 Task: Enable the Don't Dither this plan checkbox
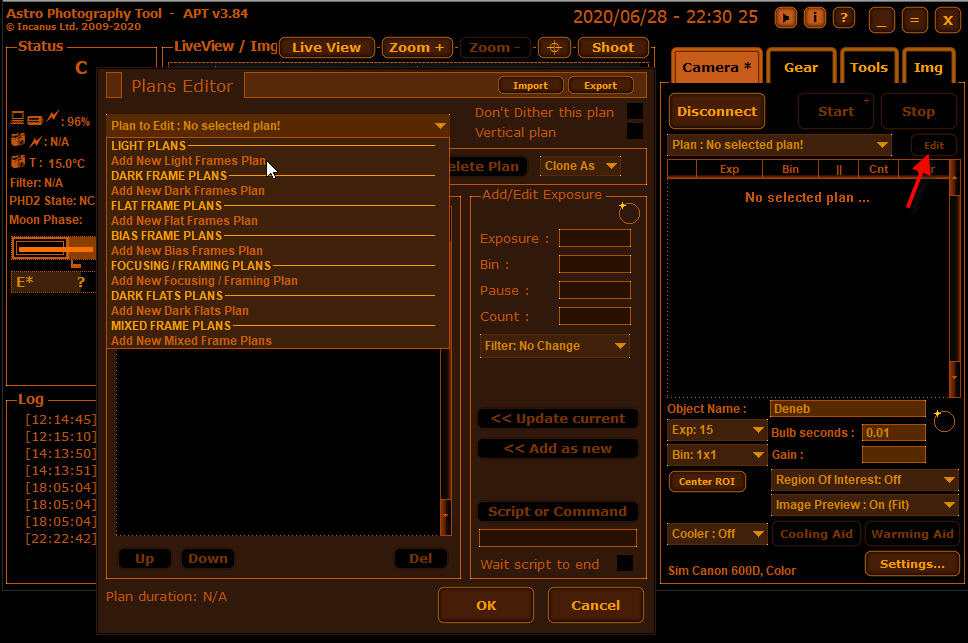click(634, 112)
